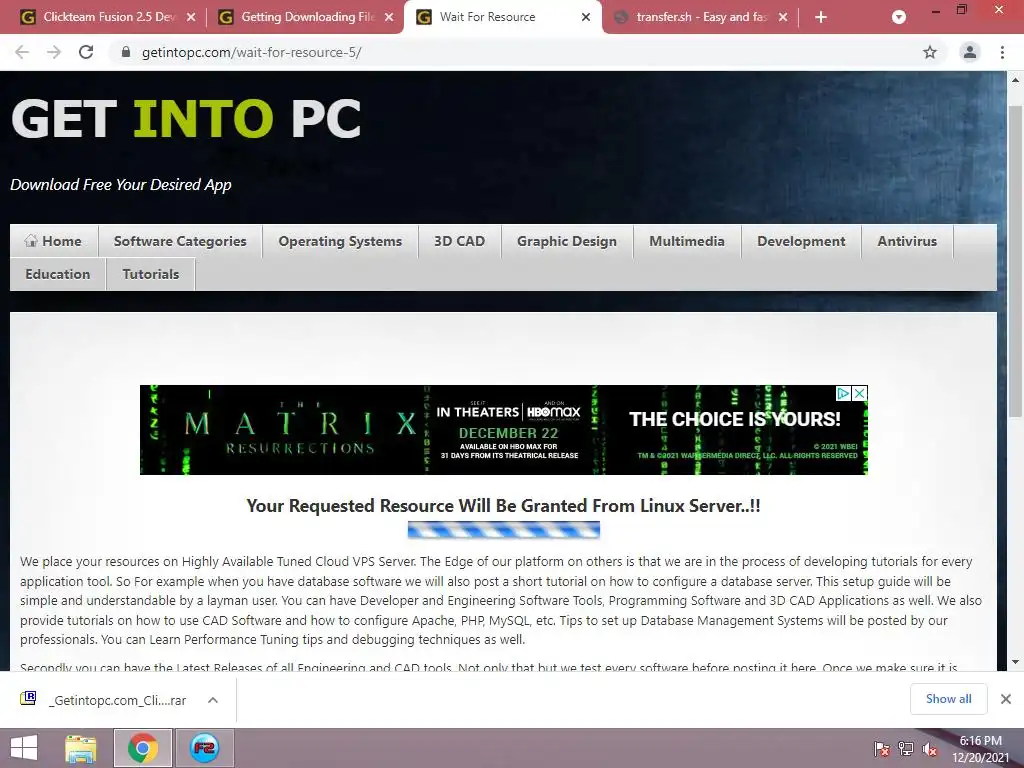Click the AdChoices triangle icon
The width and height of the screenshot is (1024, 768).
843,393
